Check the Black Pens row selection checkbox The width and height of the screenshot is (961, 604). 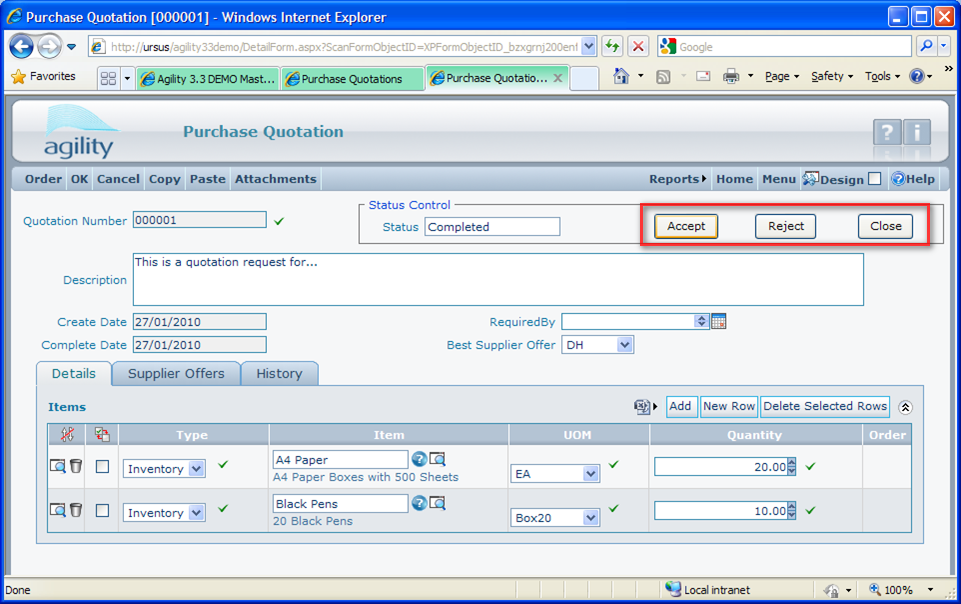(x=102, y=511)
